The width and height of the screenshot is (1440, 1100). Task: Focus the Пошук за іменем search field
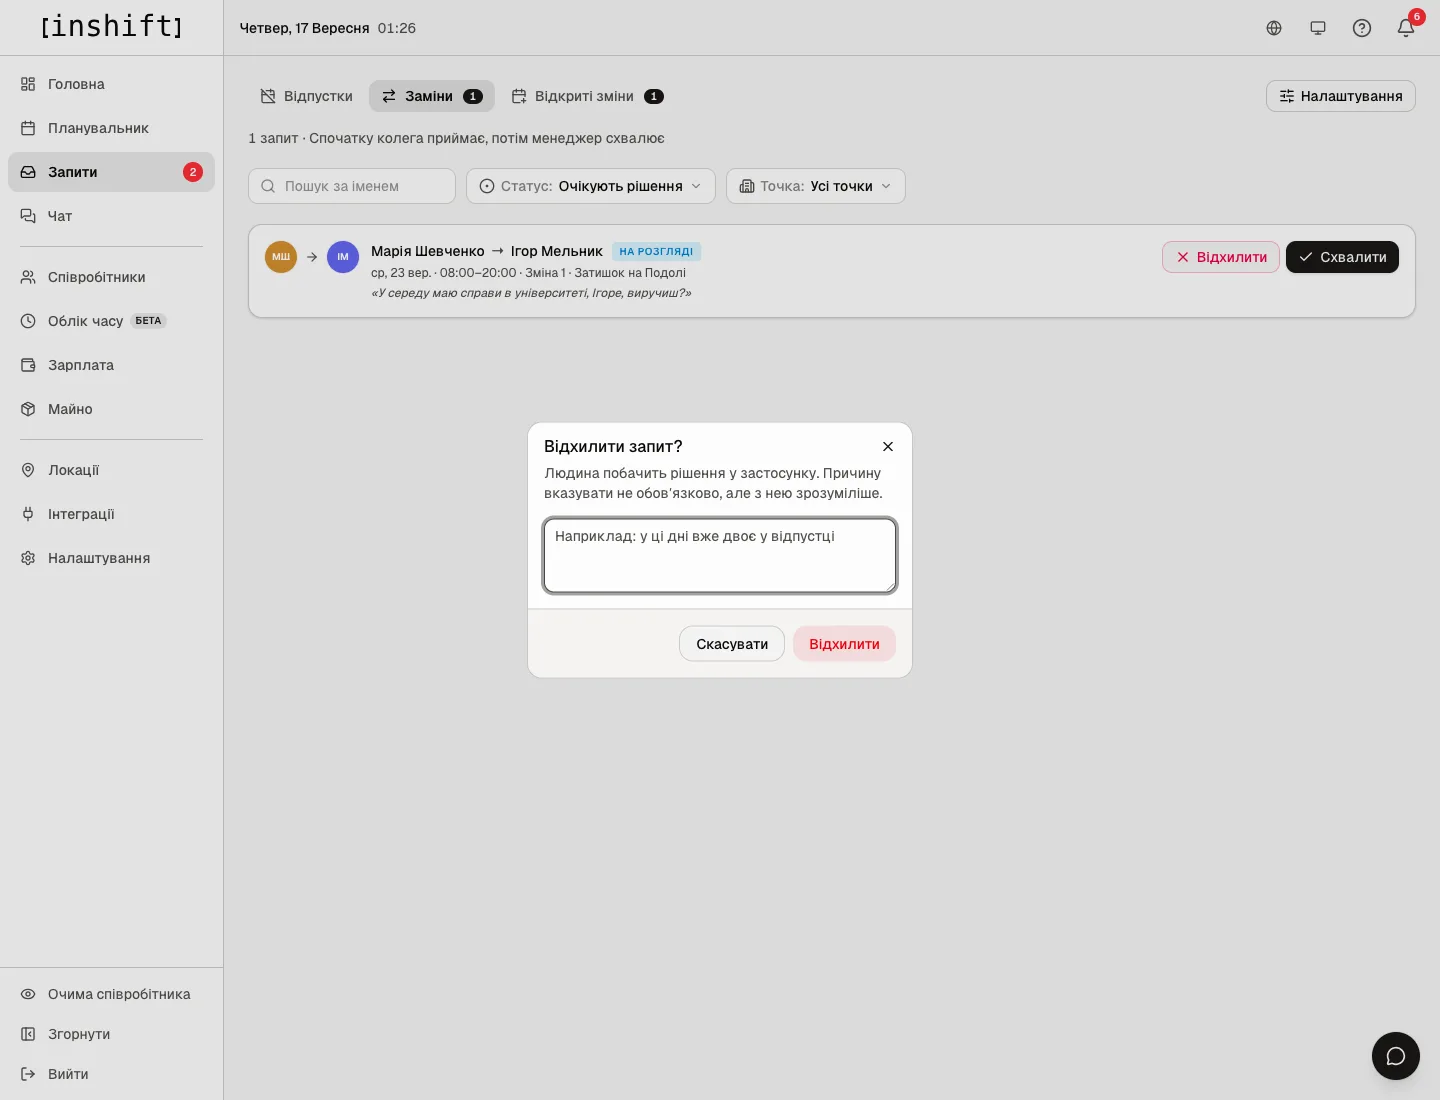(x=352, y=186)
